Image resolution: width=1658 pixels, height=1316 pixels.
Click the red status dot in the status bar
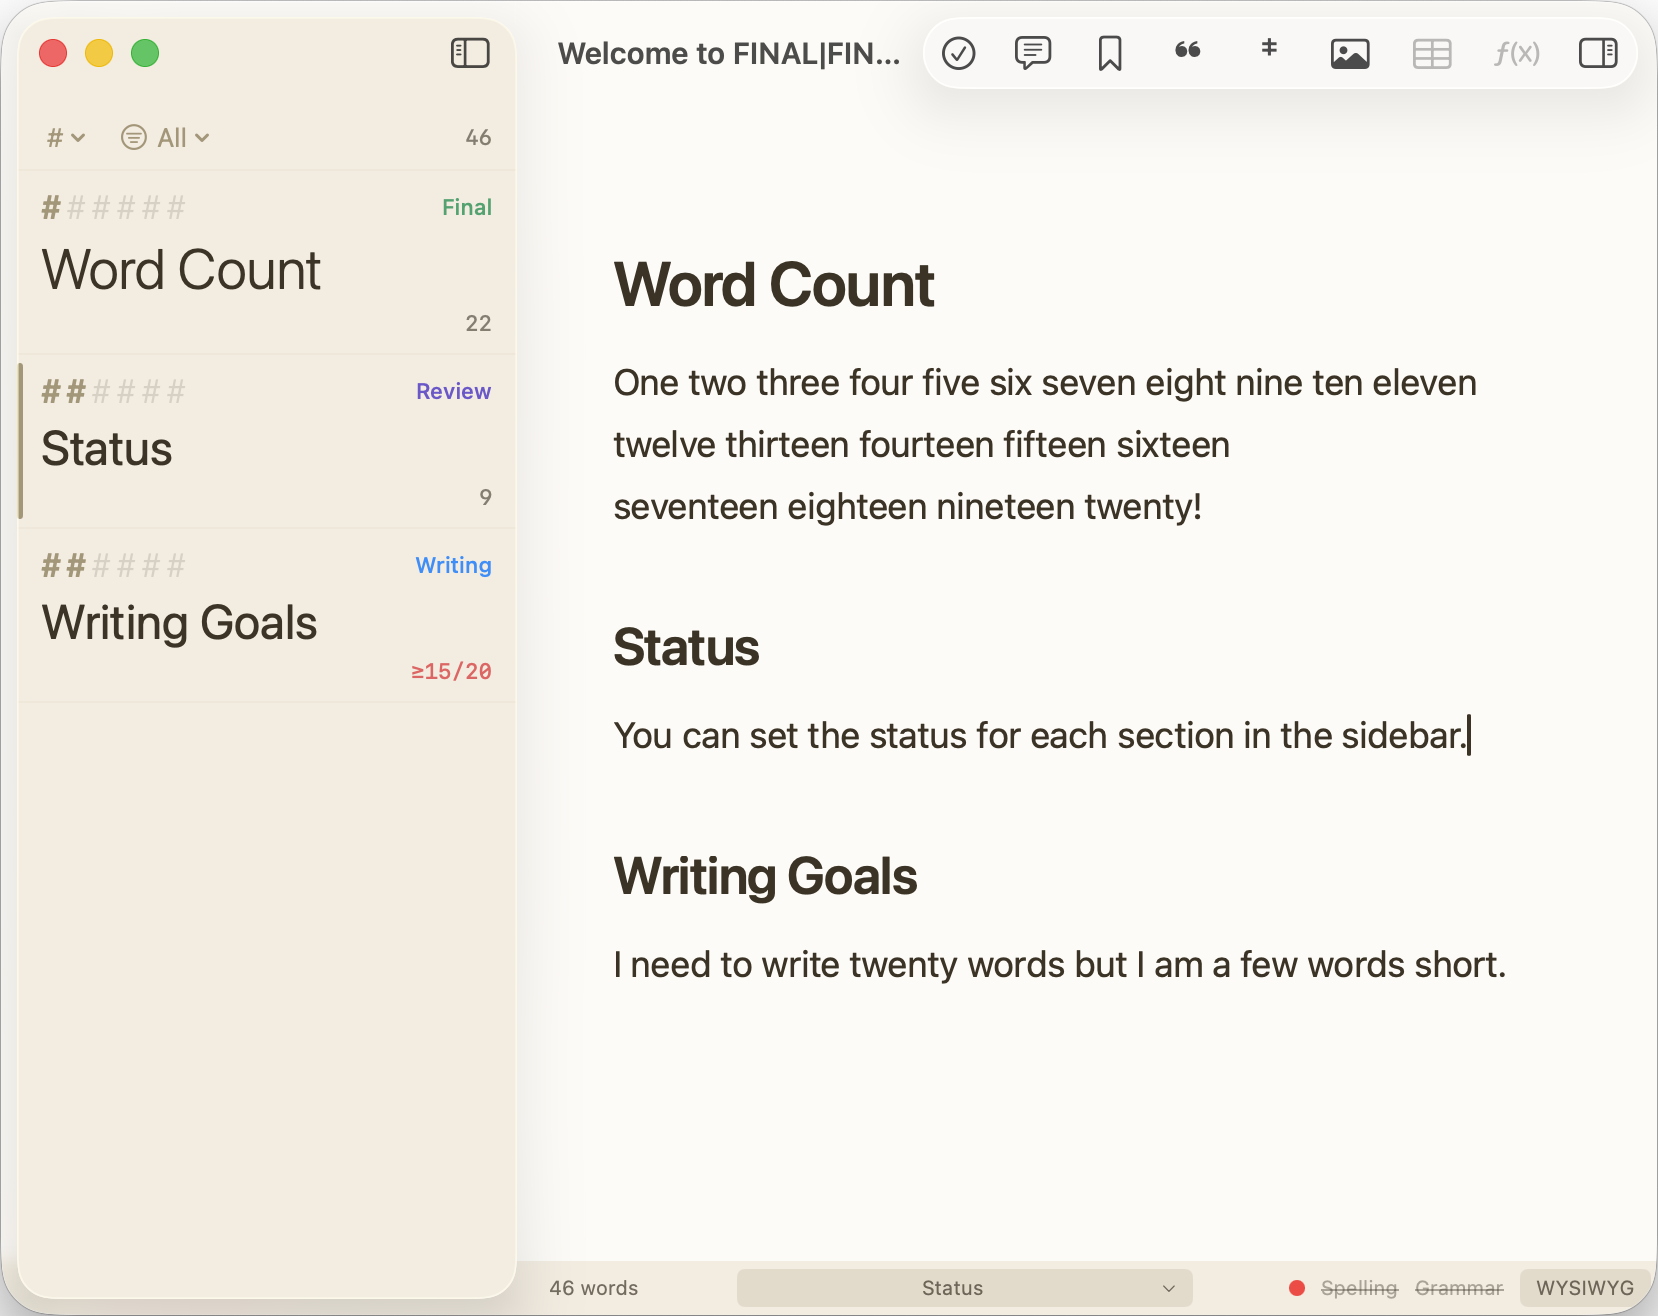(x=1297, y=1288)
